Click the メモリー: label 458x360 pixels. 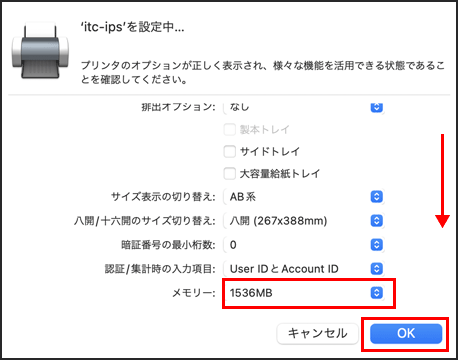pos(194,293)
